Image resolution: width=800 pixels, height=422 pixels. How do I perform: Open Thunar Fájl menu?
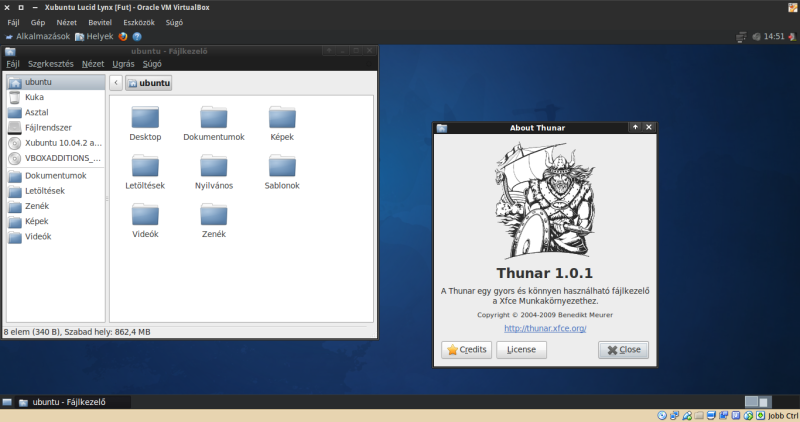pyautogui.click(x=13, y=64)
